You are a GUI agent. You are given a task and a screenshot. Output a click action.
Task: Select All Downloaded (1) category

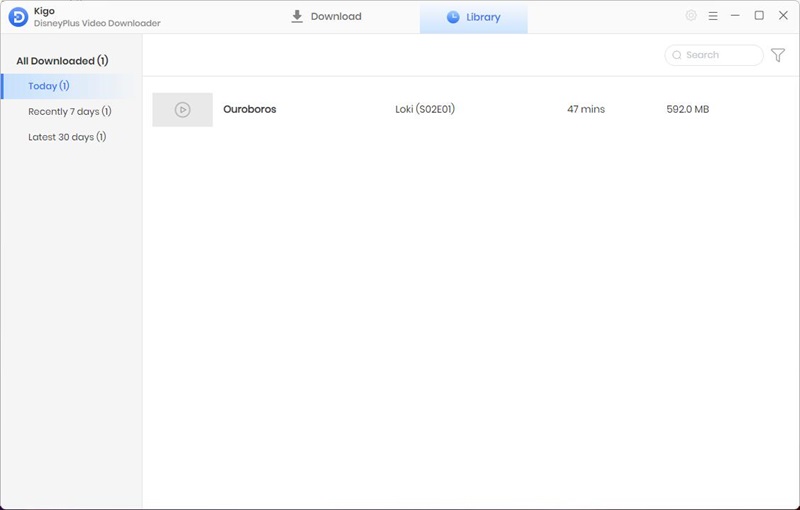(x=62, y=61)
